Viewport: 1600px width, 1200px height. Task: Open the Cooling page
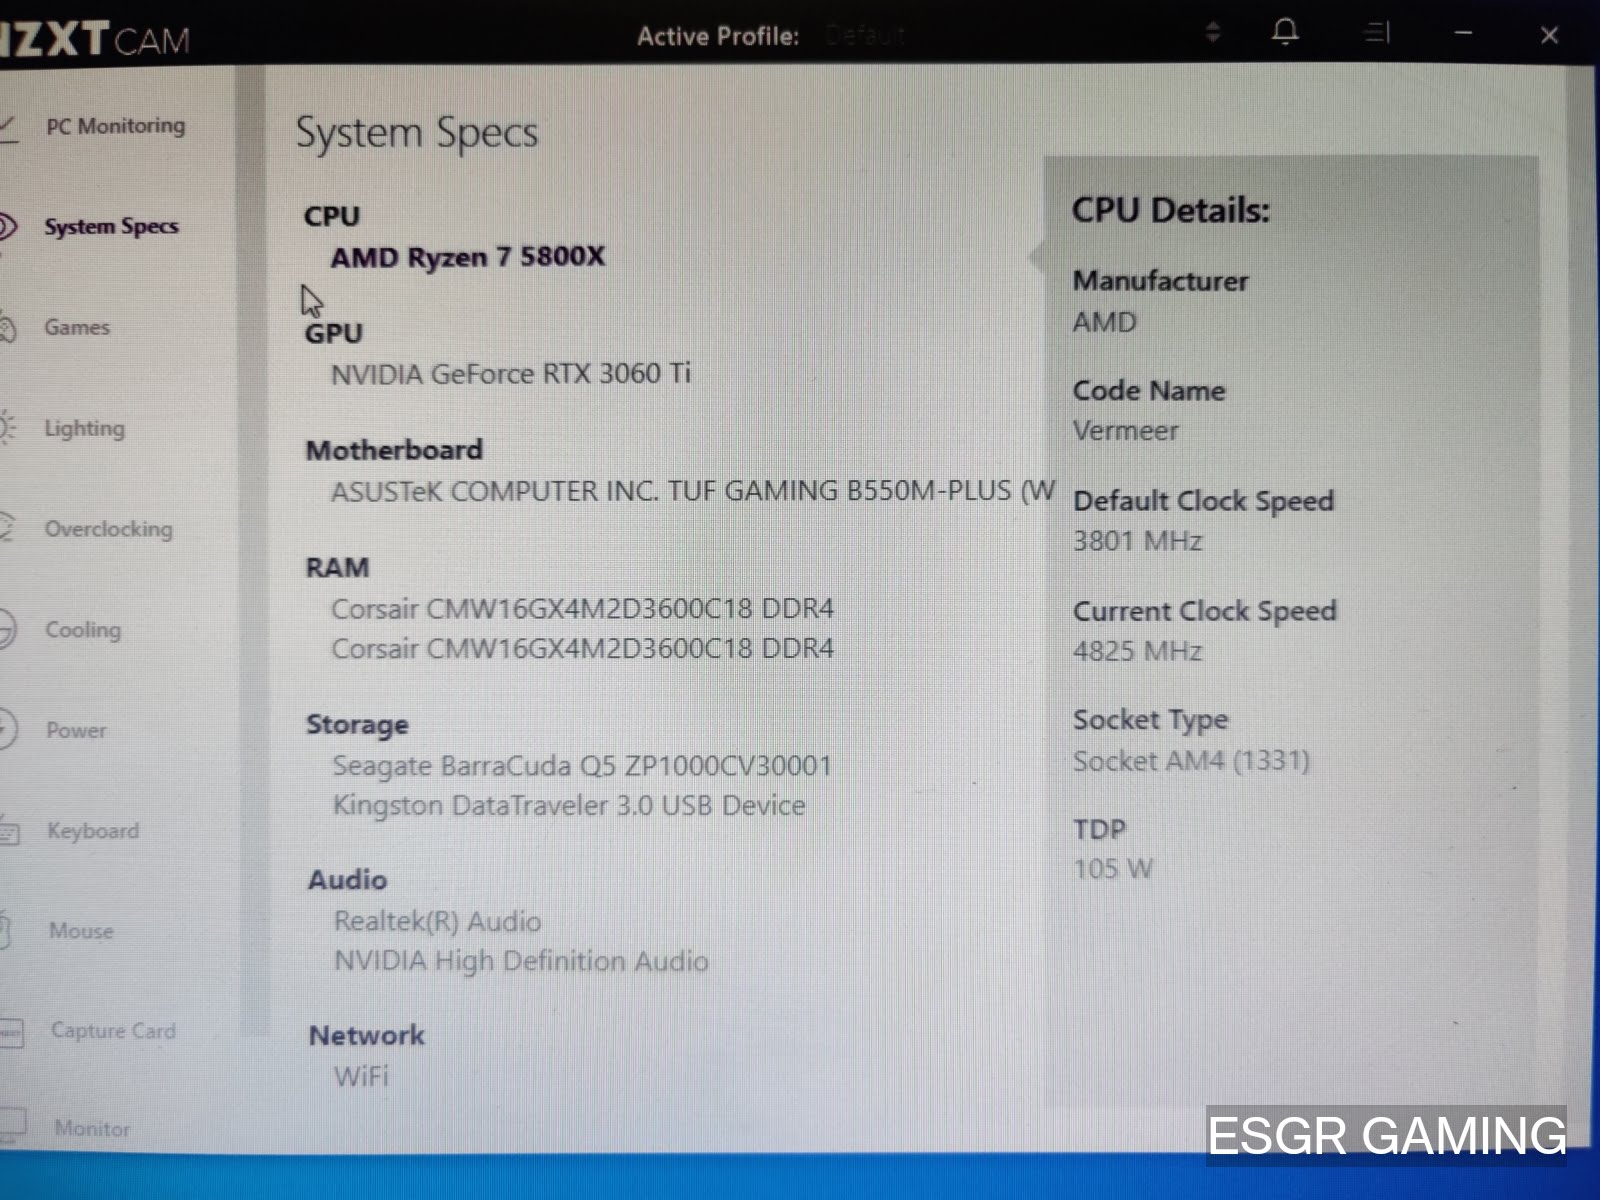pyautogui.click(x=83, y=630)
